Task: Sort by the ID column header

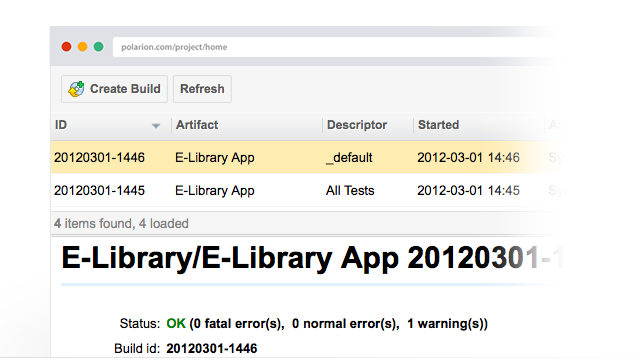Action: click(61, 125)
